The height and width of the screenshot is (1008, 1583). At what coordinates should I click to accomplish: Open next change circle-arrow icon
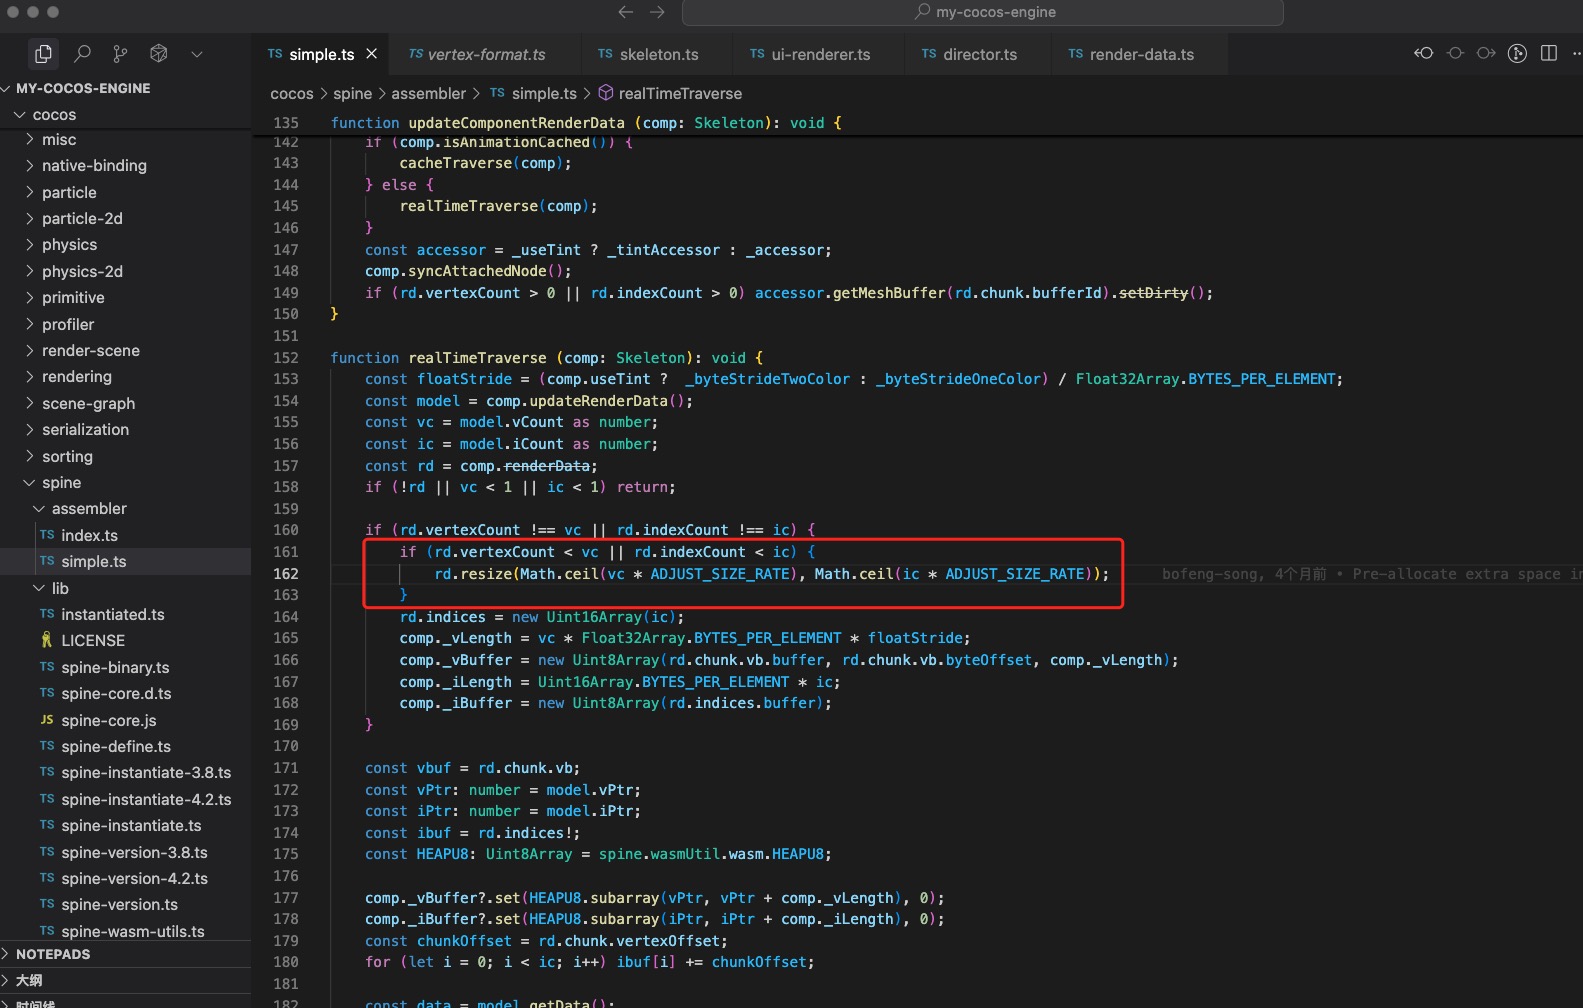point(1486,54)
